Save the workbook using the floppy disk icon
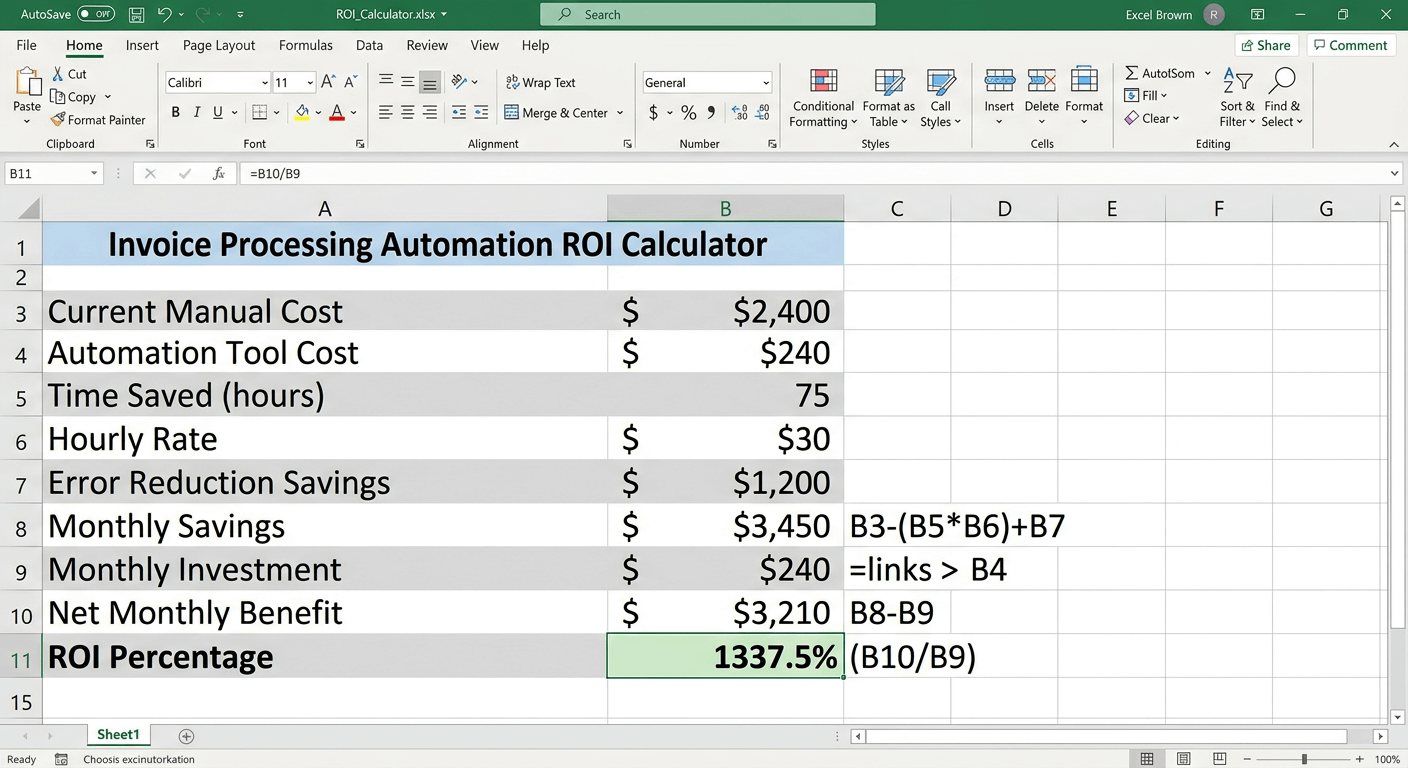The image size is (1408, 768). click(137, 15)
